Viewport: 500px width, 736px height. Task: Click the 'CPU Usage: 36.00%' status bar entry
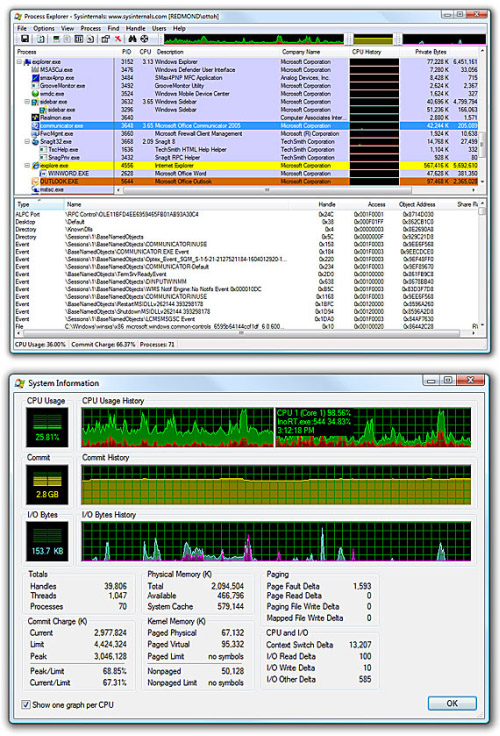(x=40, y=345)
